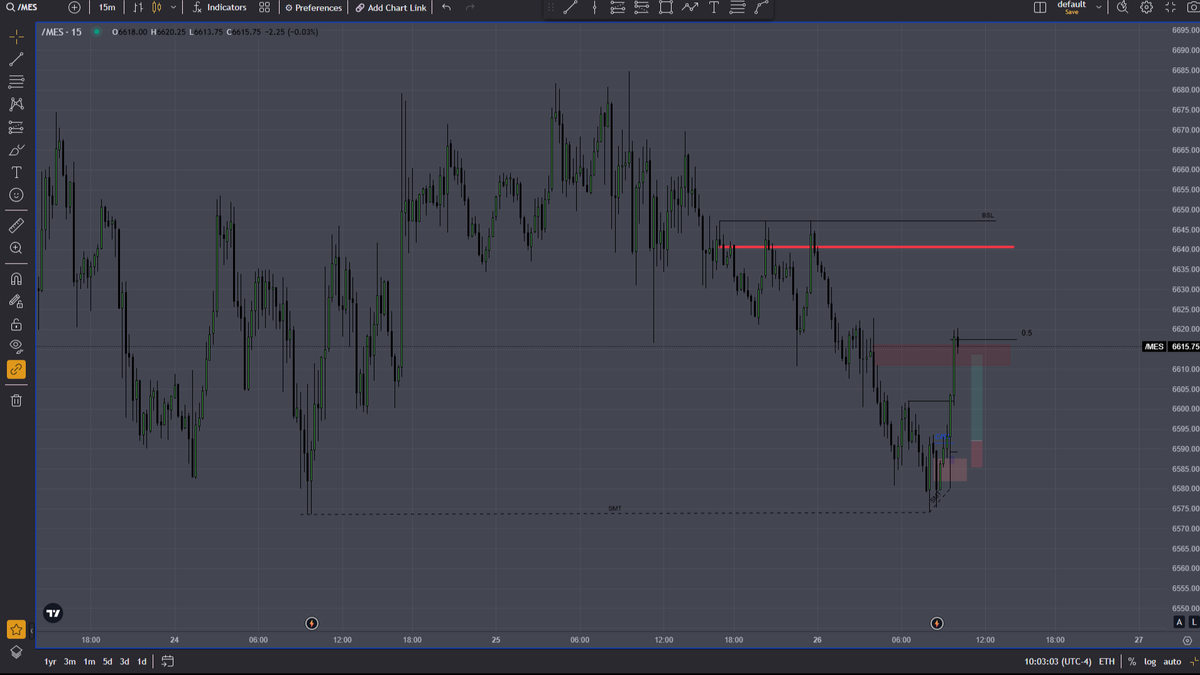Open the ETH session menu

point(1107,661)
